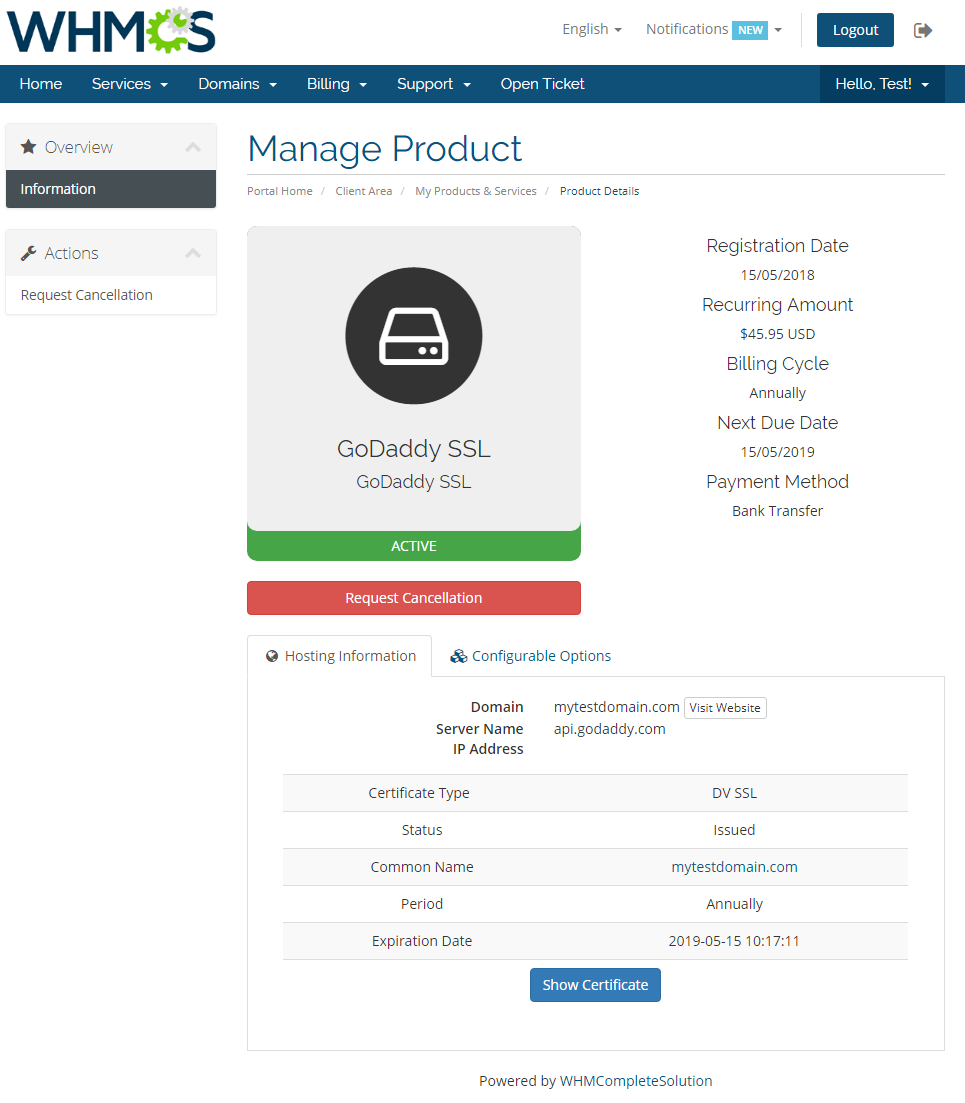Switch to the Hosting Information tab
Screen dimensions: 965x1103
click(340, 656)
